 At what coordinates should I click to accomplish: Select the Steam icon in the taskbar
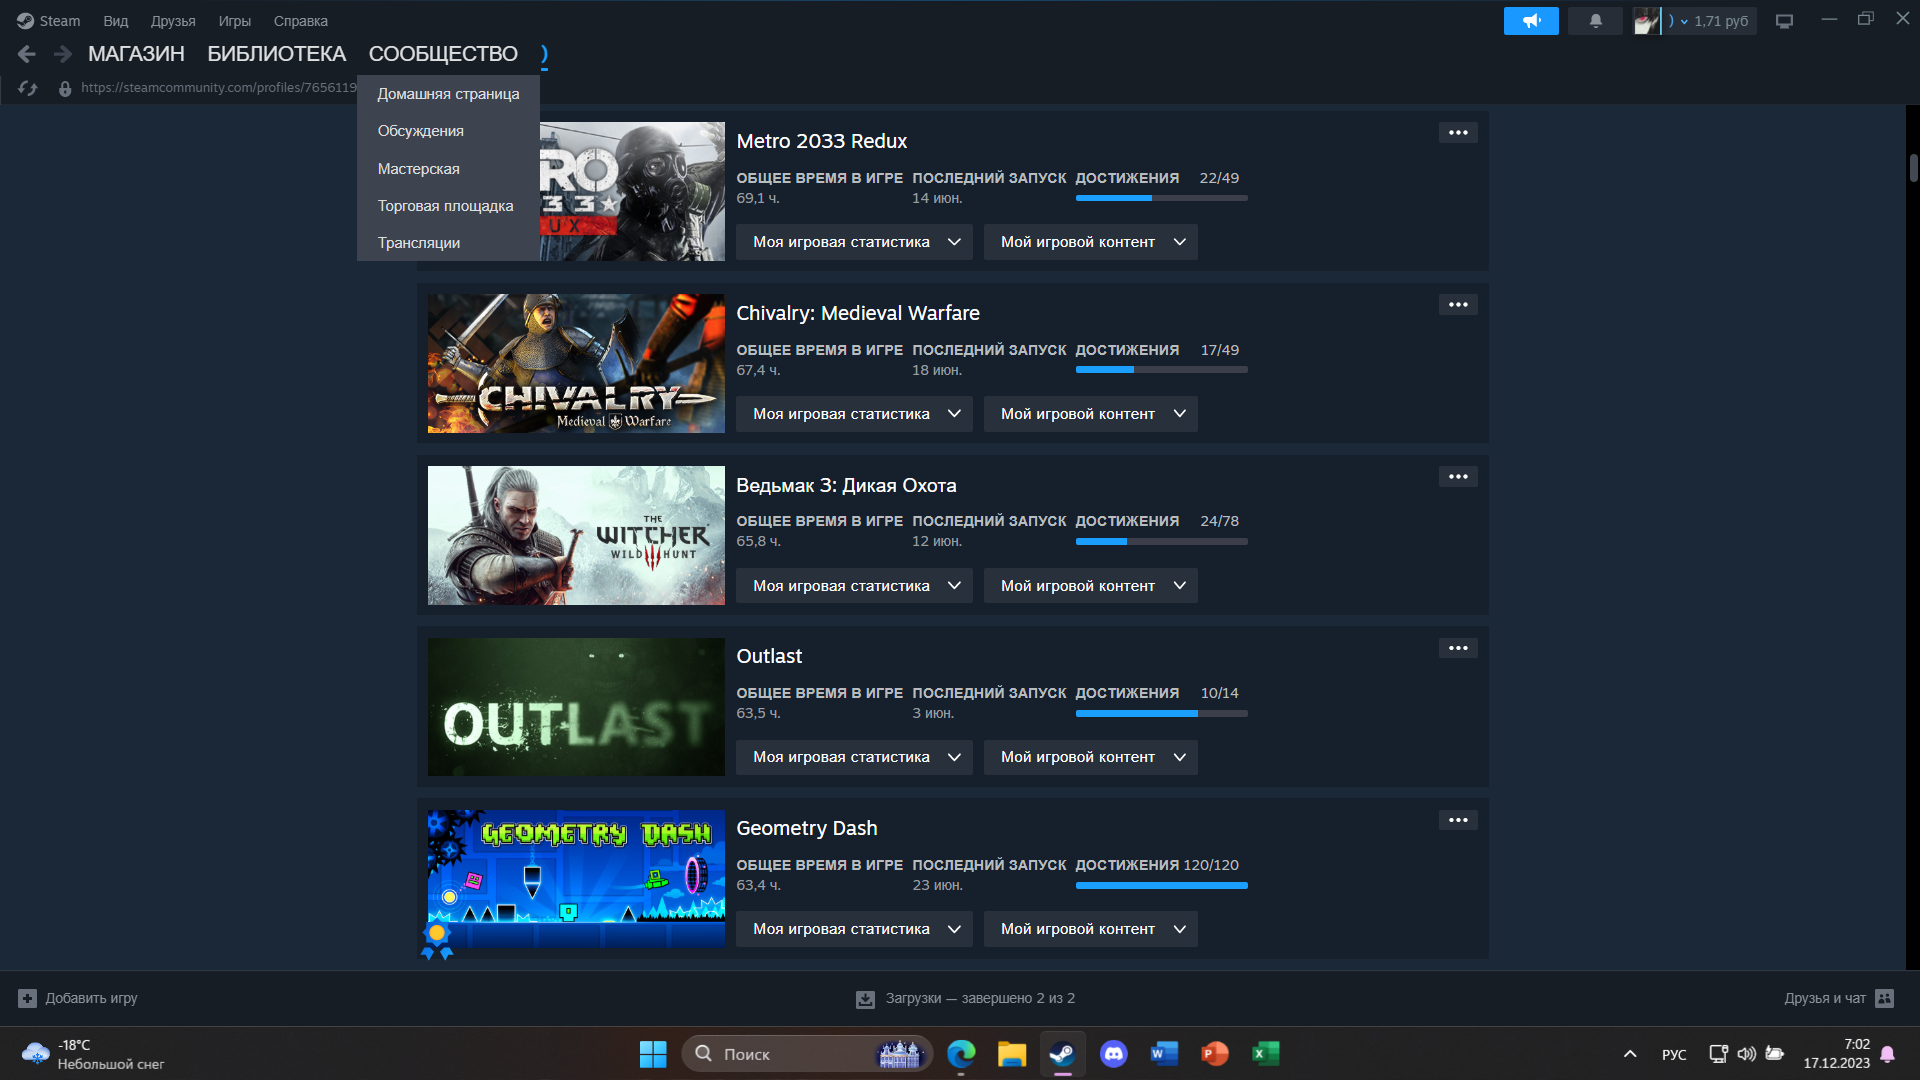pyautogui.click(x=1062, y=1054)
